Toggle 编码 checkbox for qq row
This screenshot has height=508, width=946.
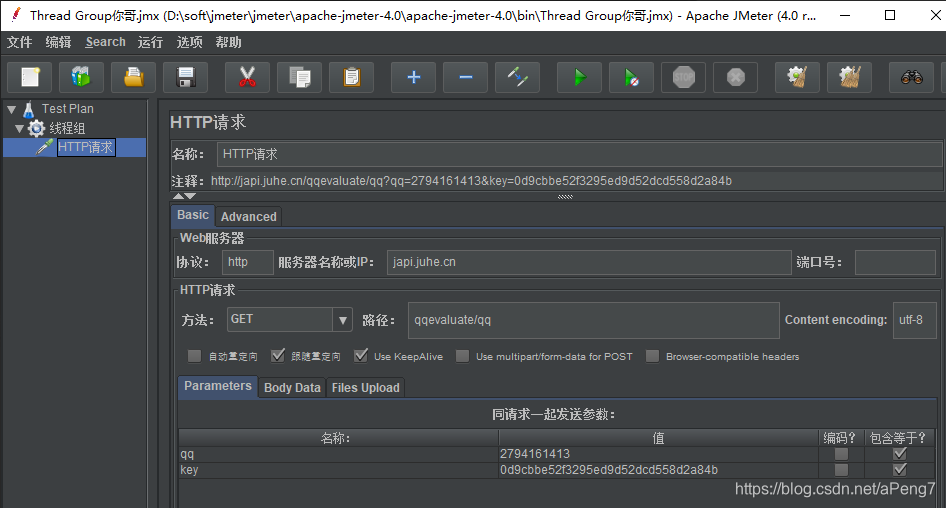pyautogui.click(x=841, y=454)
